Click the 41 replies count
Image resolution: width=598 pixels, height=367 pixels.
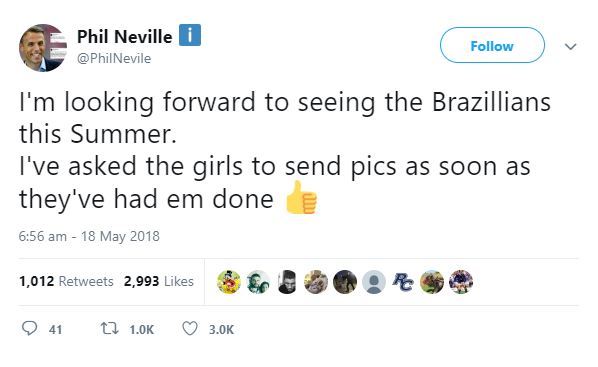pos(55,330)
